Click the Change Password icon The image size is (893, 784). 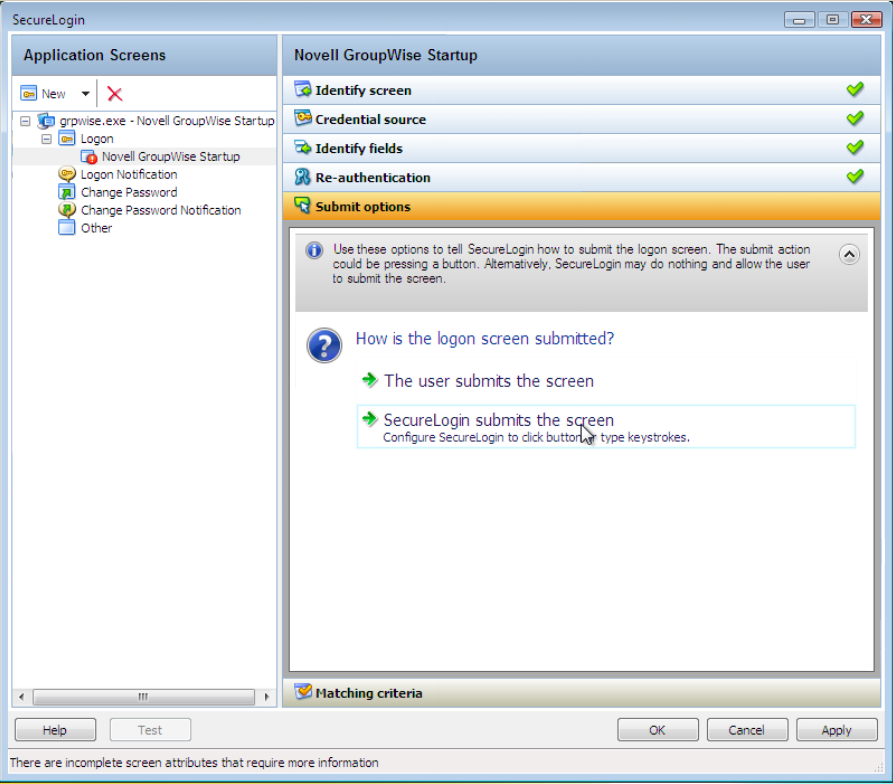(x=67, y=192)
